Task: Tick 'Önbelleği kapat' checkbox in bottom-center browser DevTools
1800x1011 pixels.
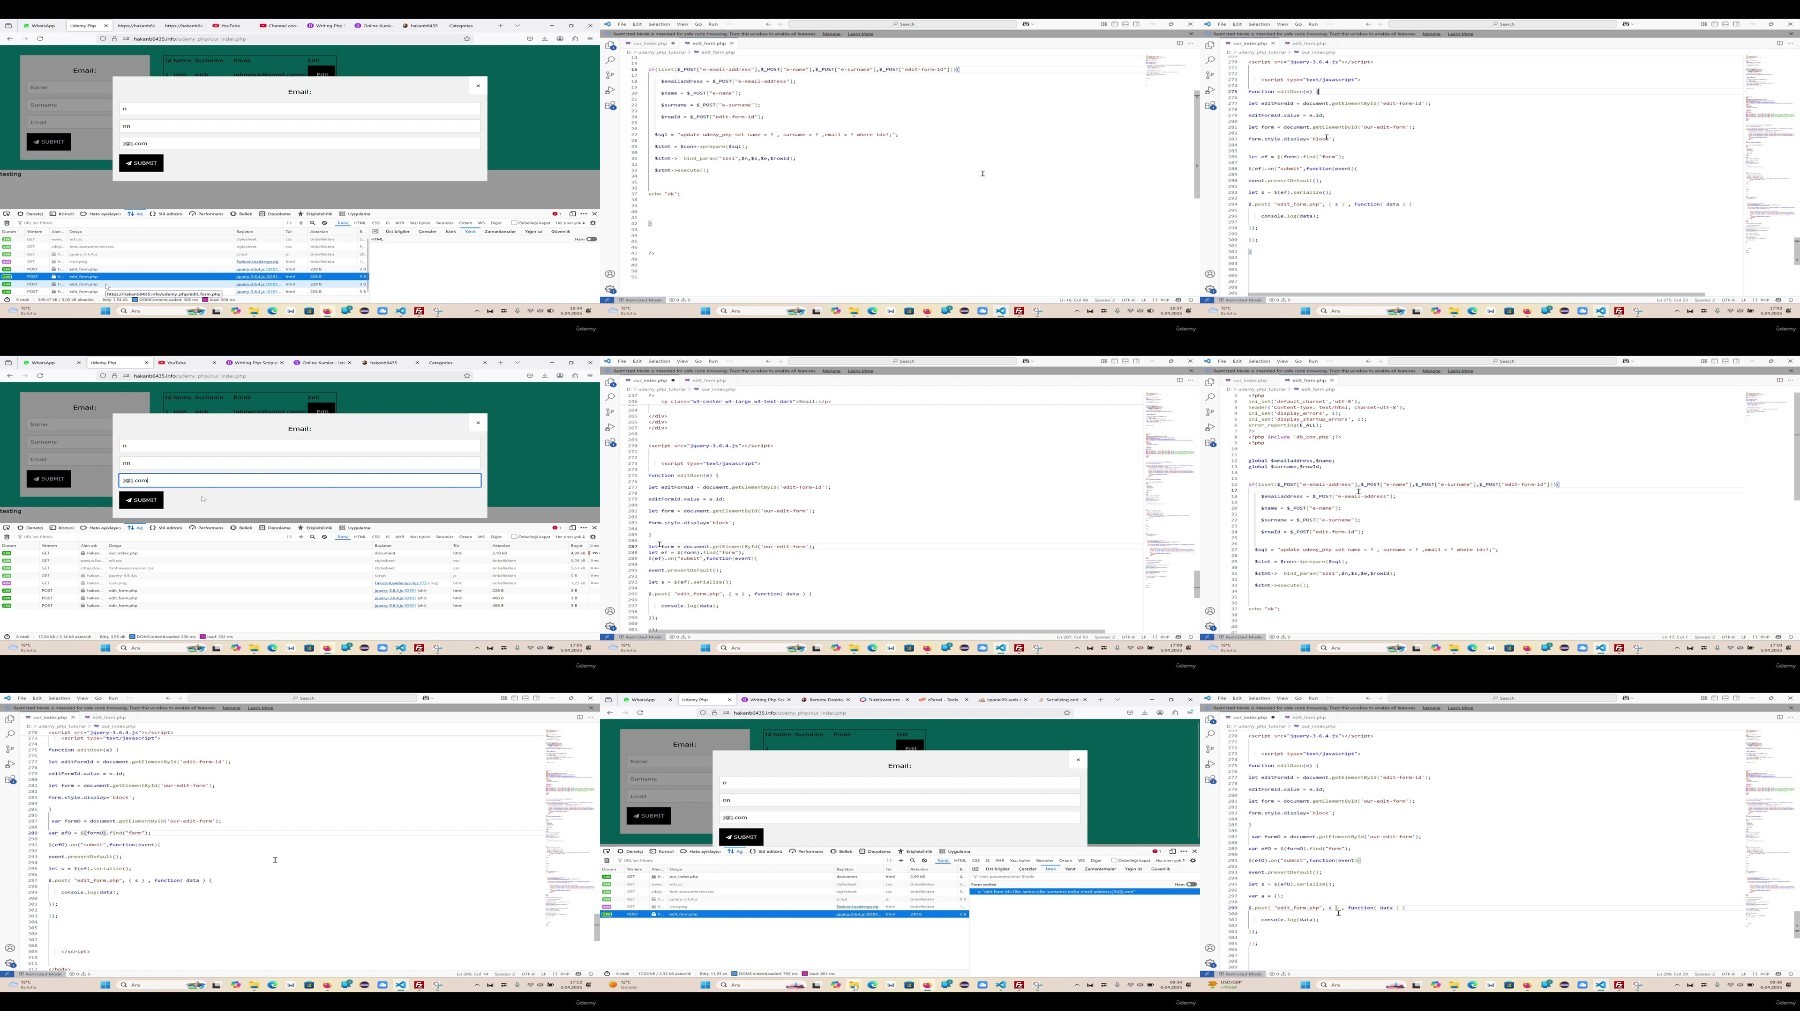Action: [x=1113, y=860]
